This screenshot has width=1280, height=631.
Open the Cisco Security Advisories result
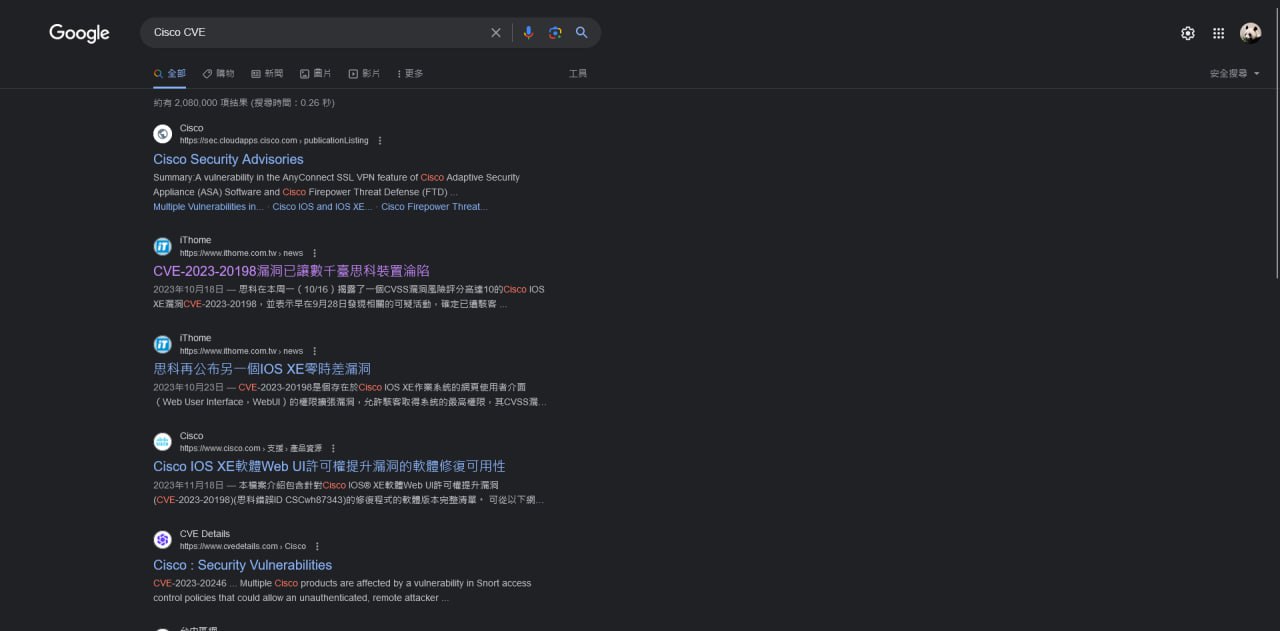click(x=228, y=159)
